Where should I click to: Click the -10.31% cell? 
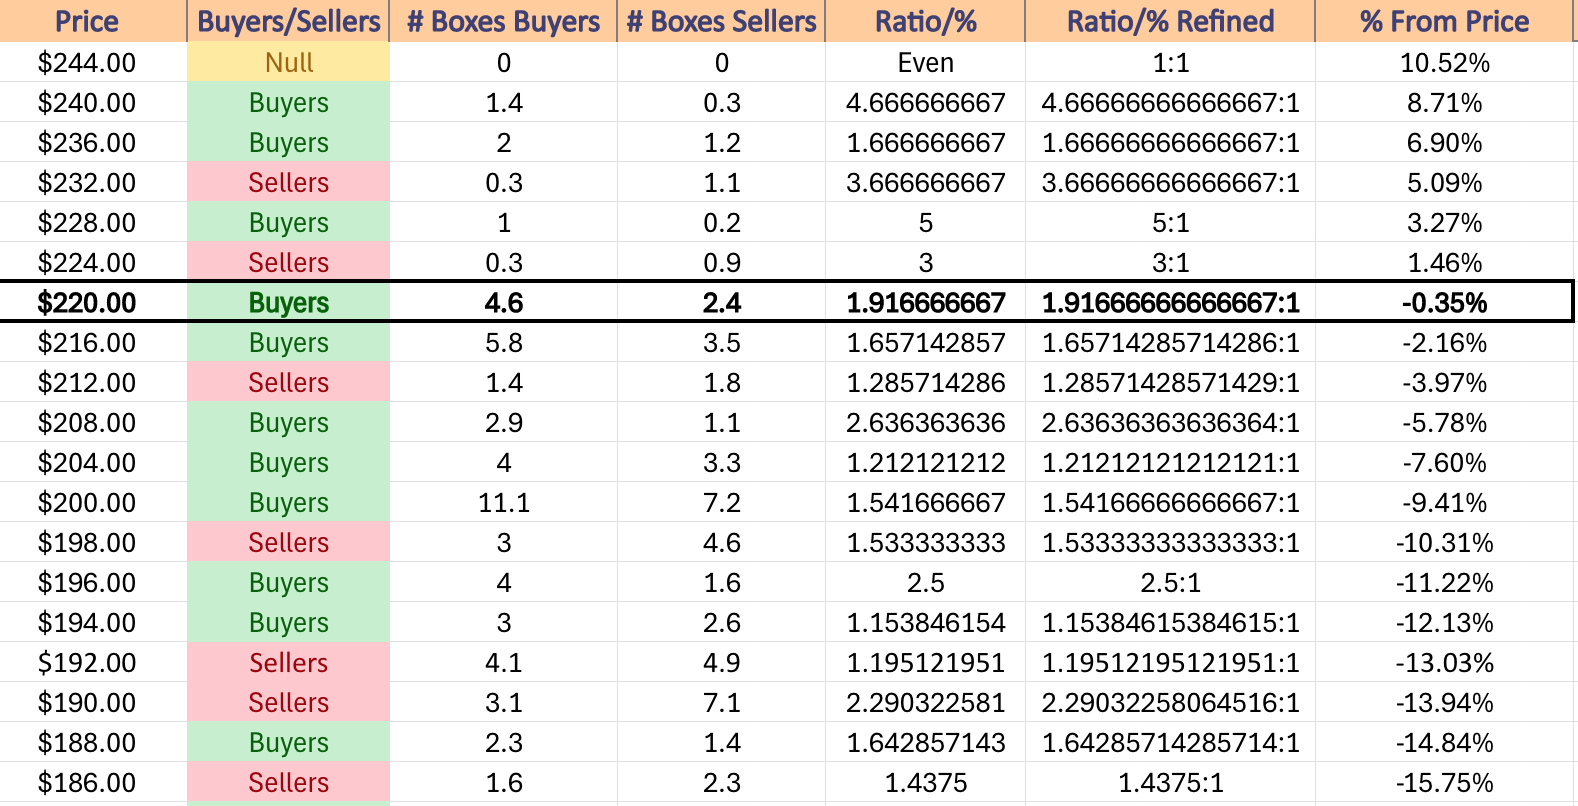coord(1445,543)
